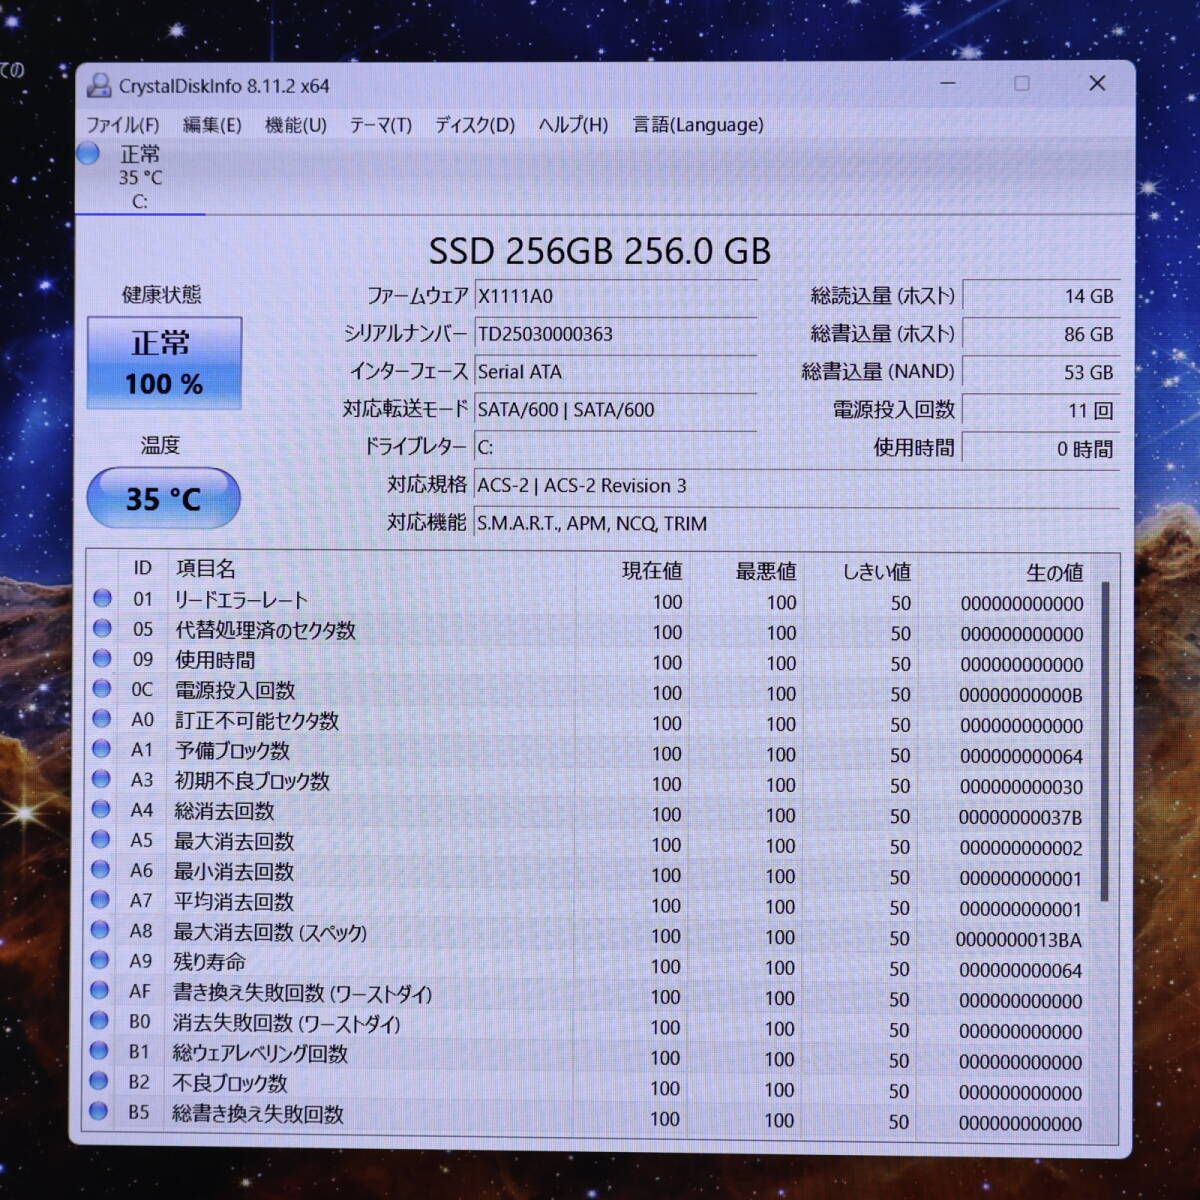Click the status dot for 訂正不可能セクタ数
The image size is (1200, 1200).
[x=101, y=718]
